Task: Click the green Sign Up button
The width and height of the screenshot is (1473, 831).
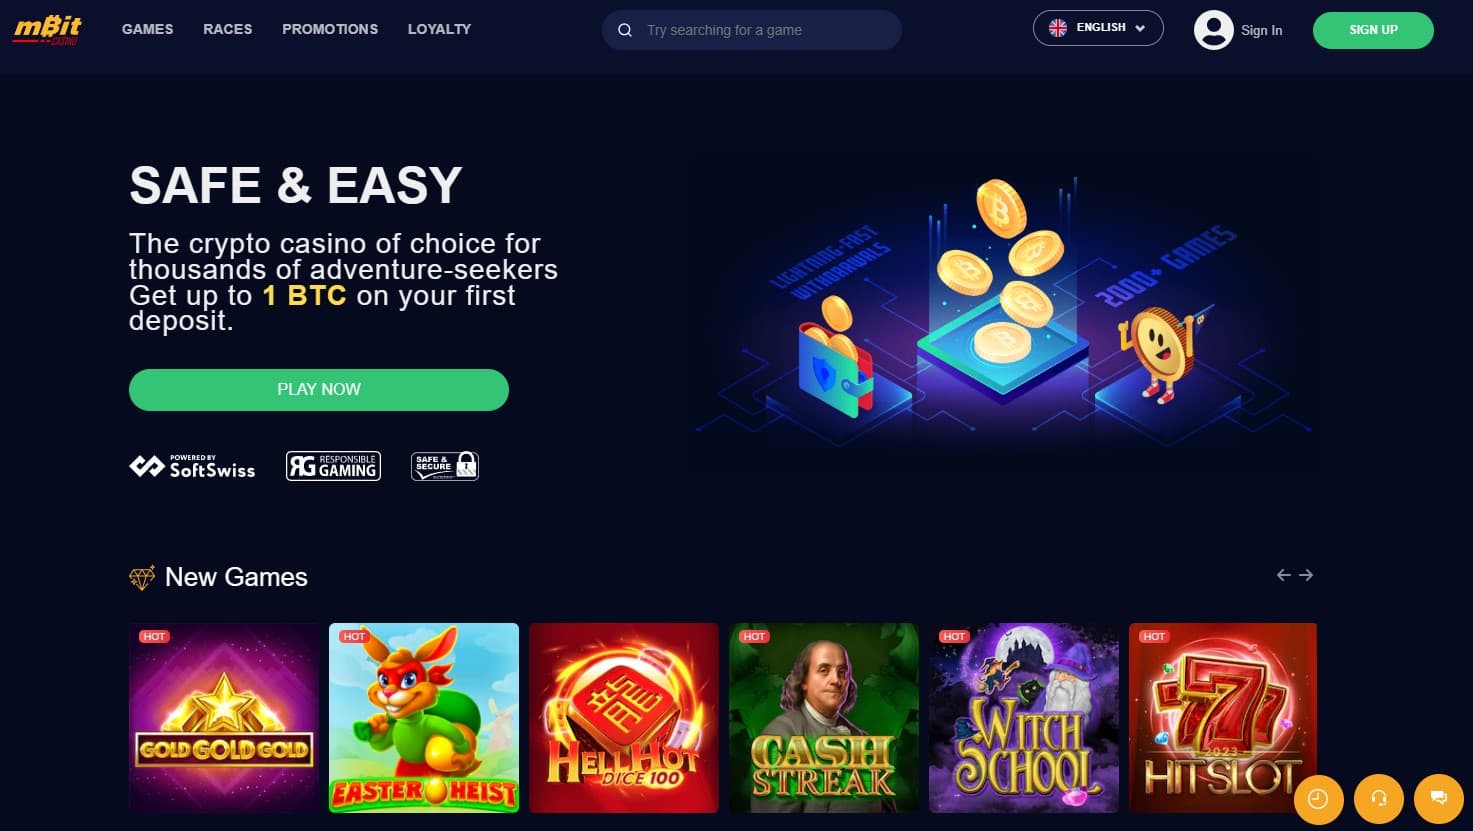Action: pyautogui.click(x=1373, y=30)
